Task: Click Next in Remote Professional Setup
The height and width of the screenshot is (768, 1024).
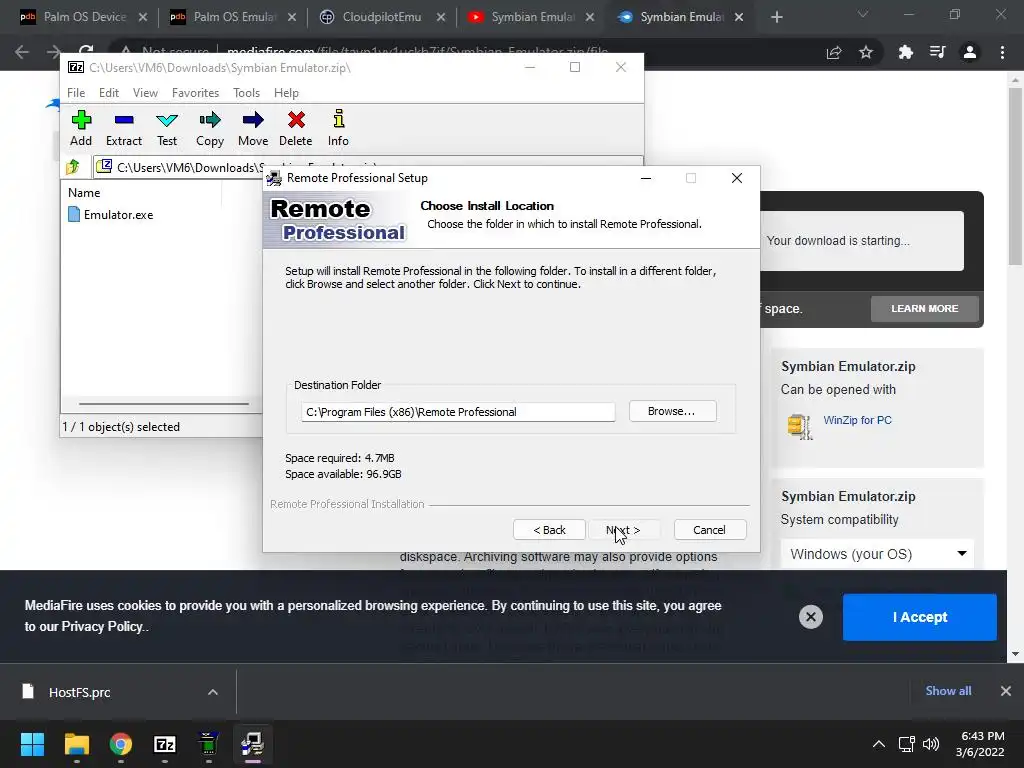Action: [x=623, y=530]
